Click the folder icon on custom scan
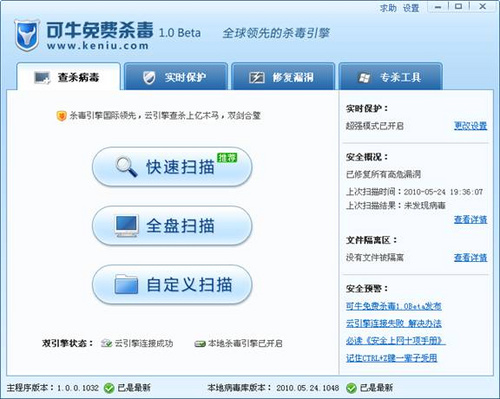This screenshot has height=399, width=500. pos(126,284)
